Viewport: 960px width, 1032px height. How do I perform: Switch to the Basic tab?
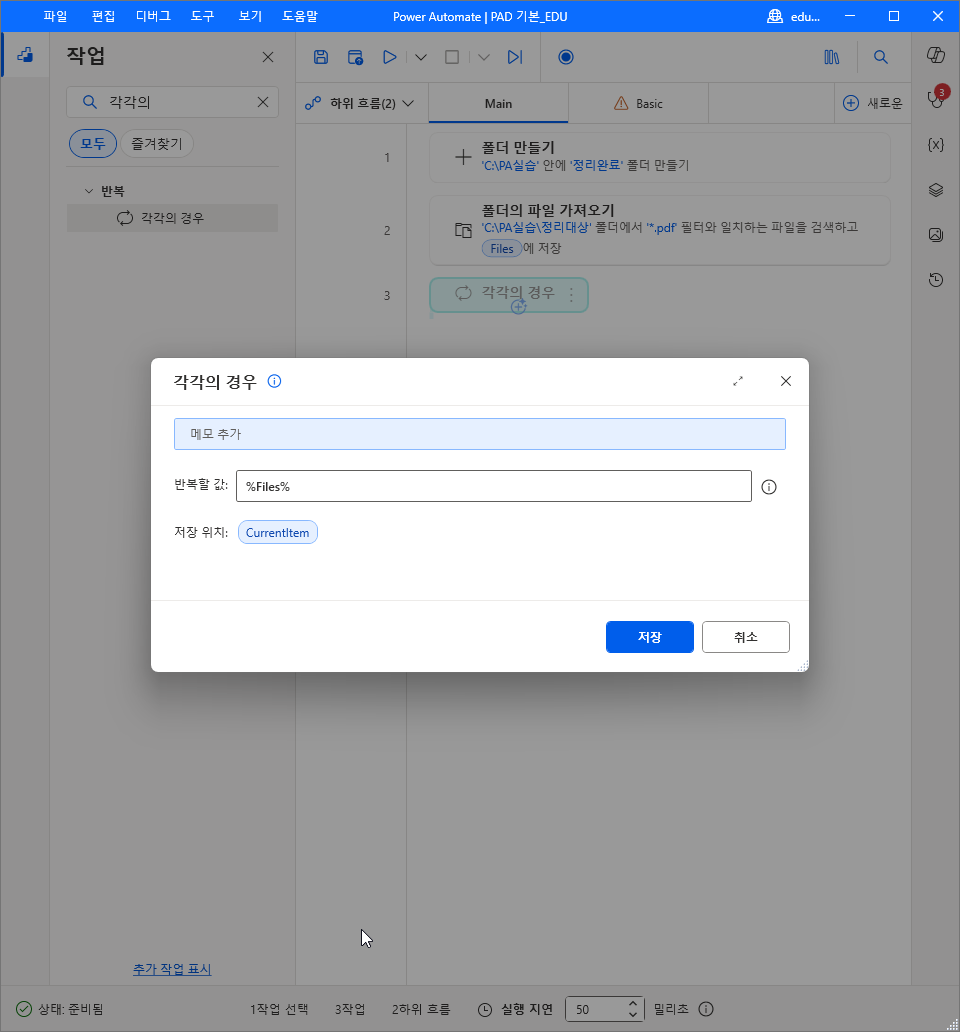pyautogui.click(x=638, y=103)
